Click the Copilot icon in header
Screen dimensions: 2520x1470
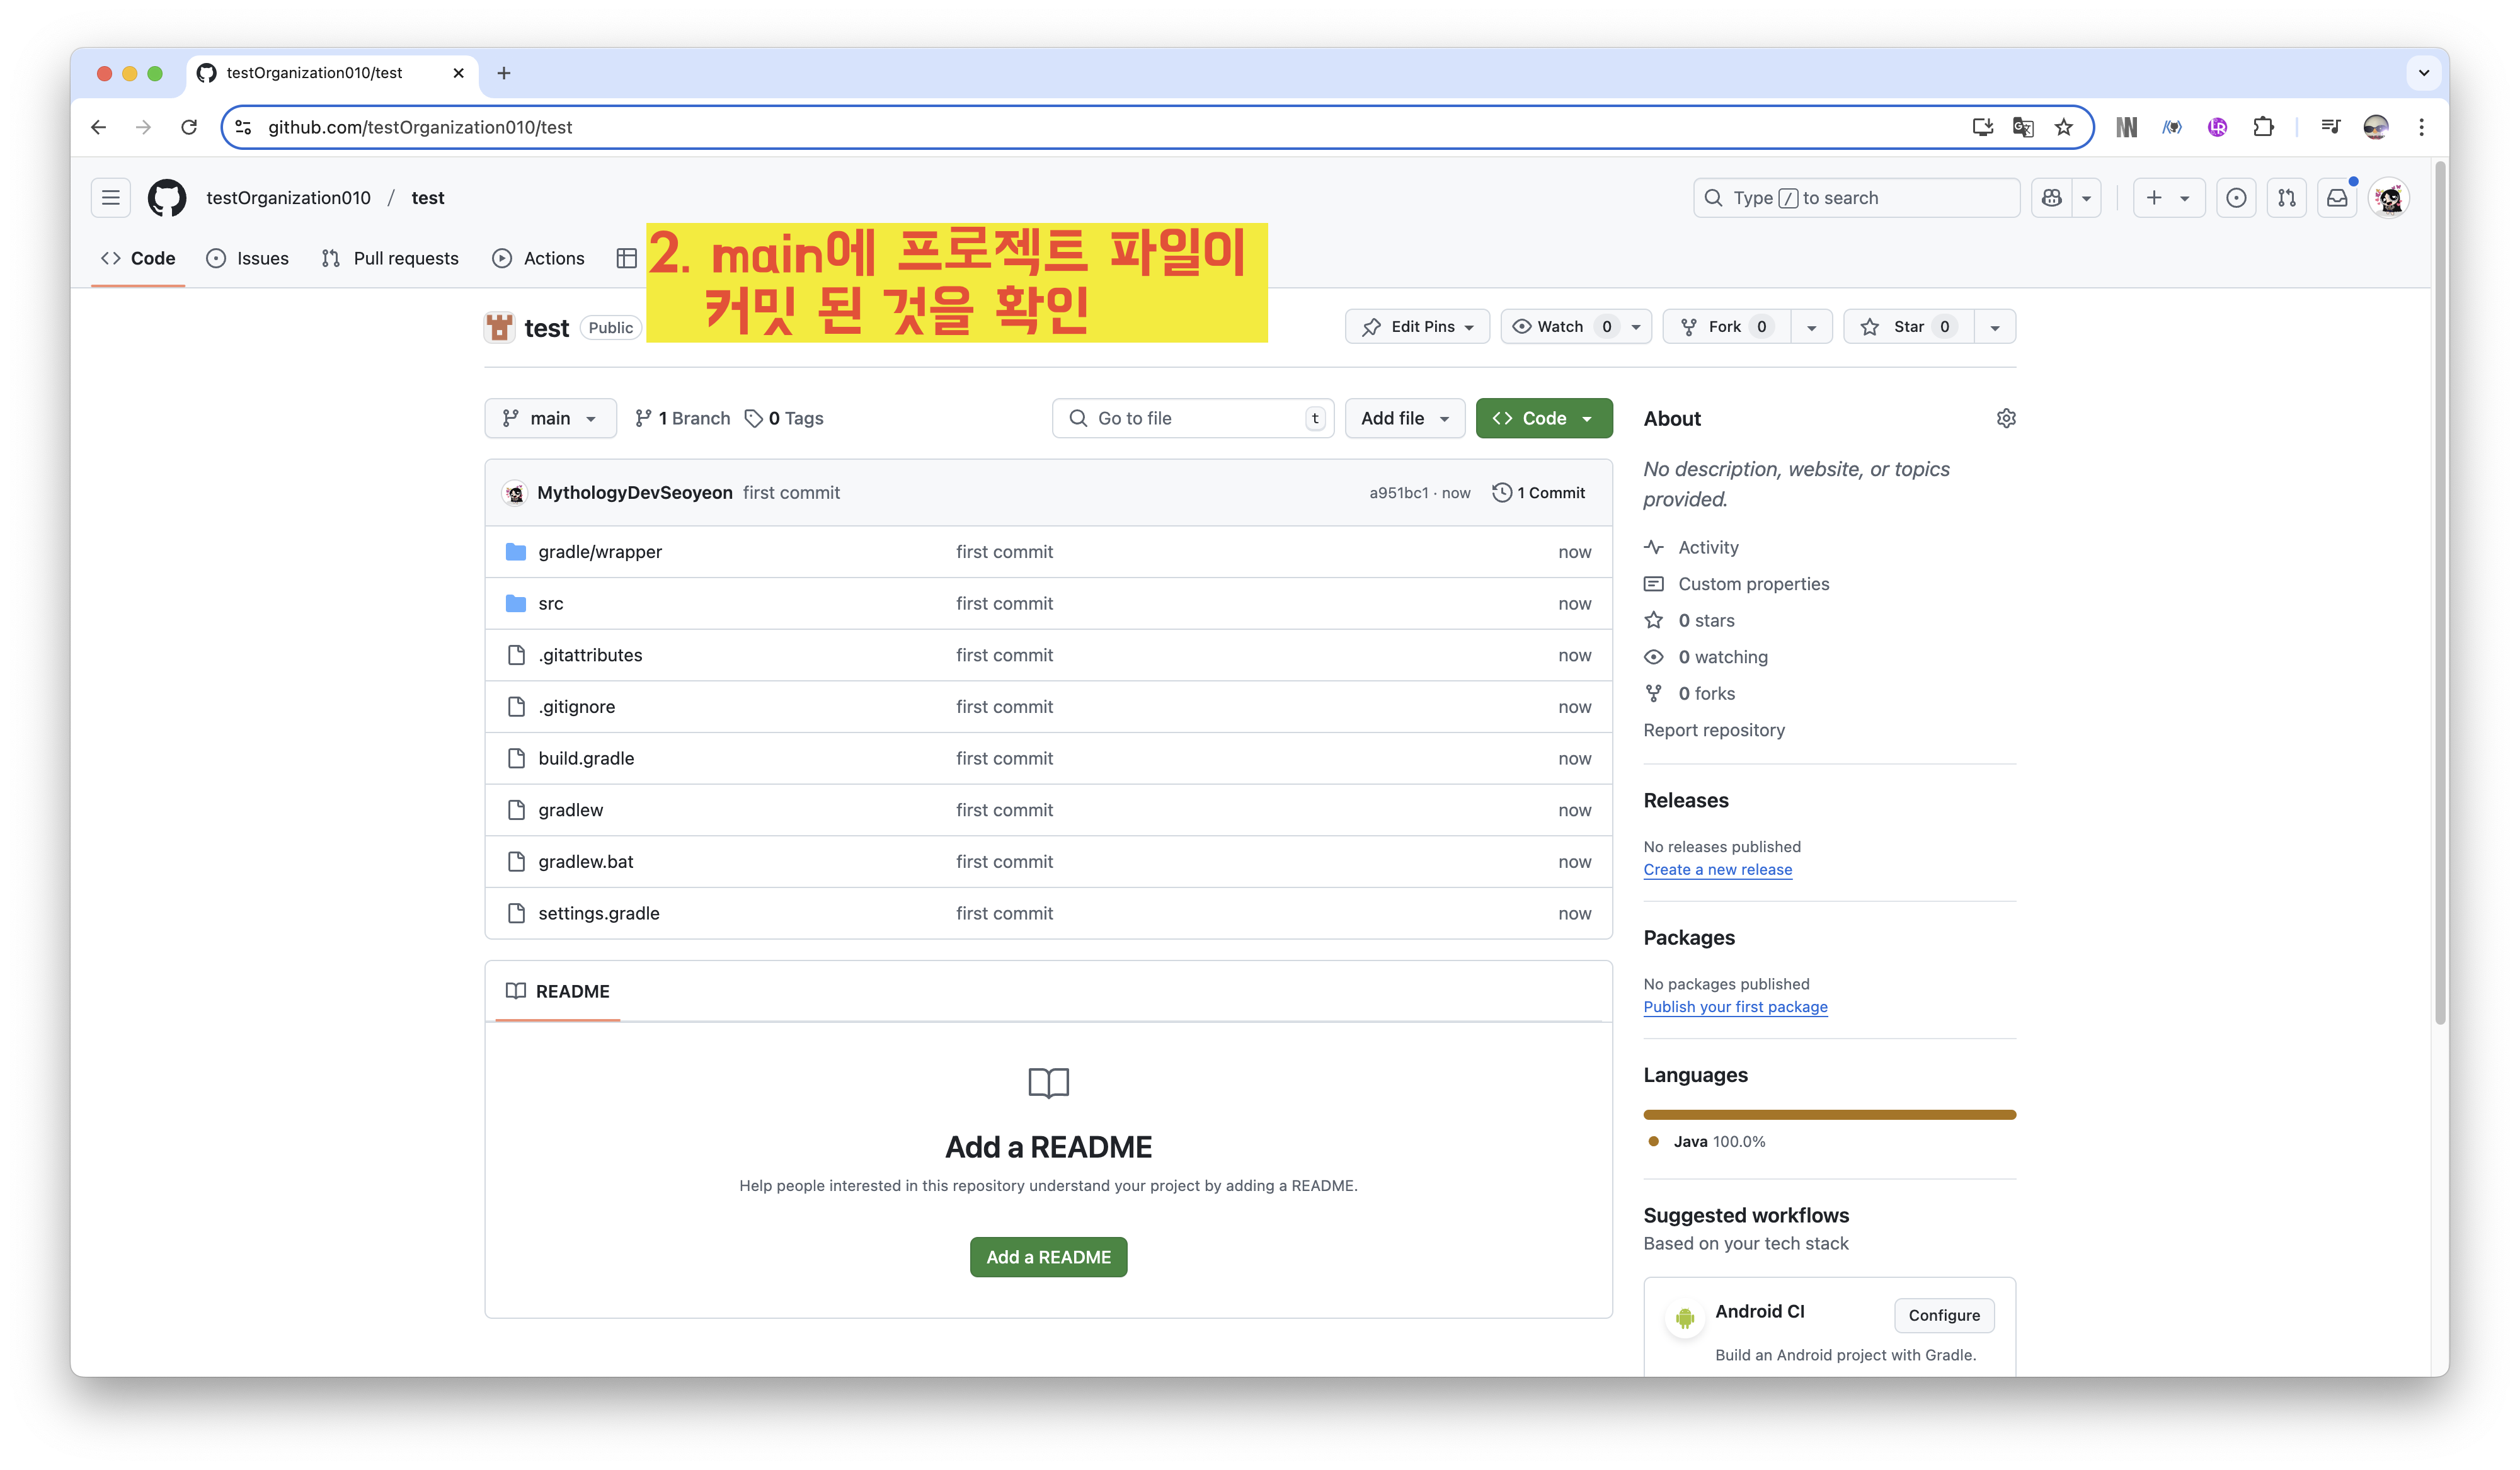(2052, 198)
